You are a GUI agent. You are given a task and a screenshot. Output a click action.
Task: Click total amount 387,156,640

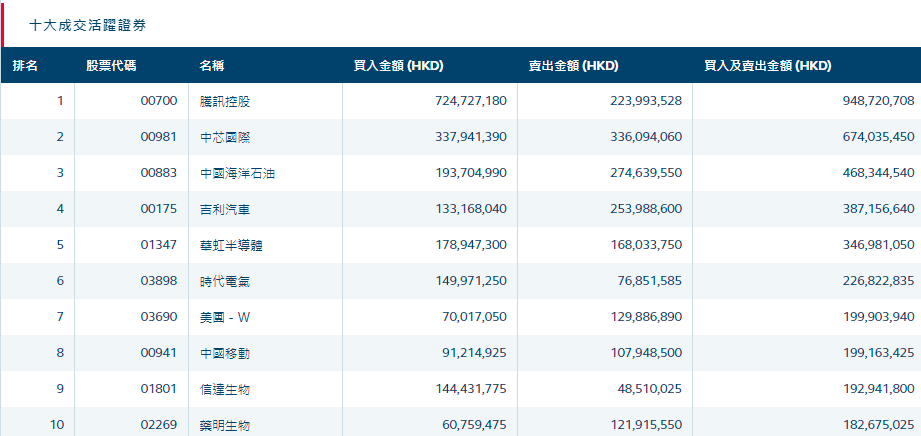879,209
